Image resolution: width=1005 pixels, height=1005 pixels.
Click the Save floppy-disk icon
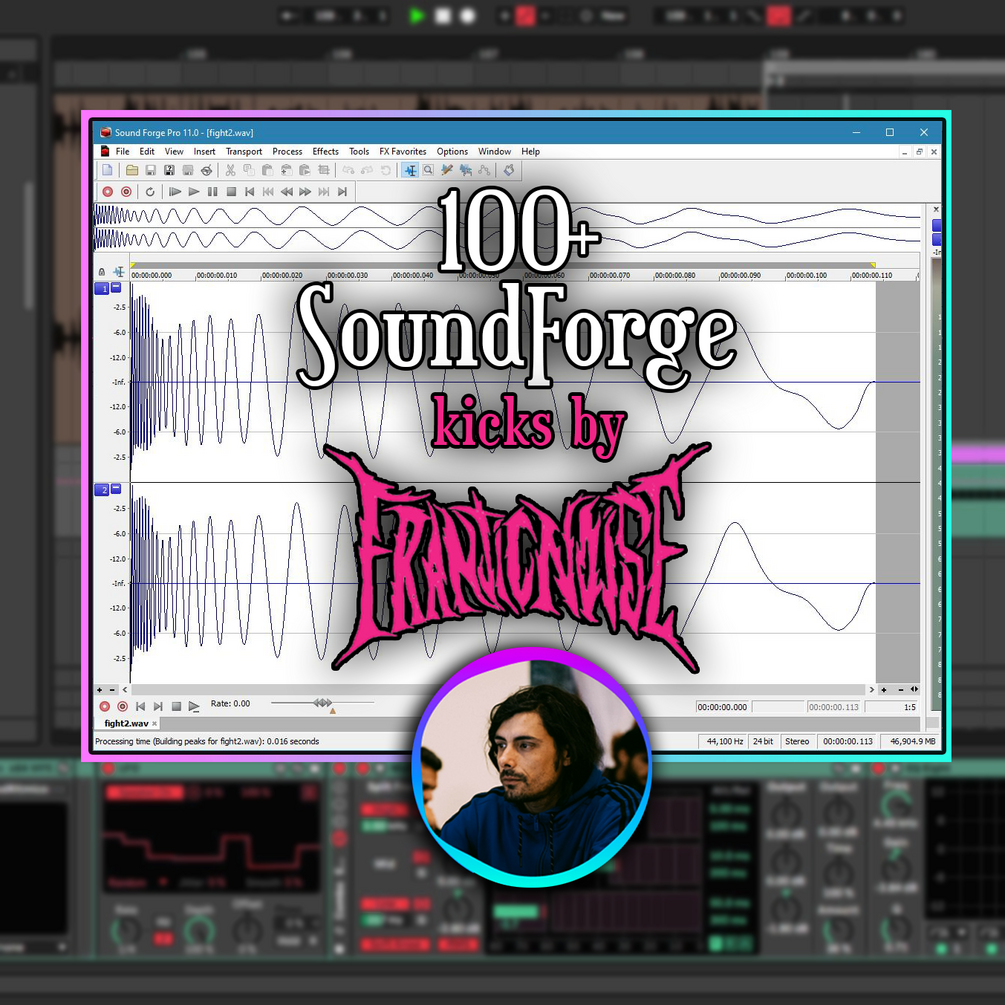[x=151, y=170]
